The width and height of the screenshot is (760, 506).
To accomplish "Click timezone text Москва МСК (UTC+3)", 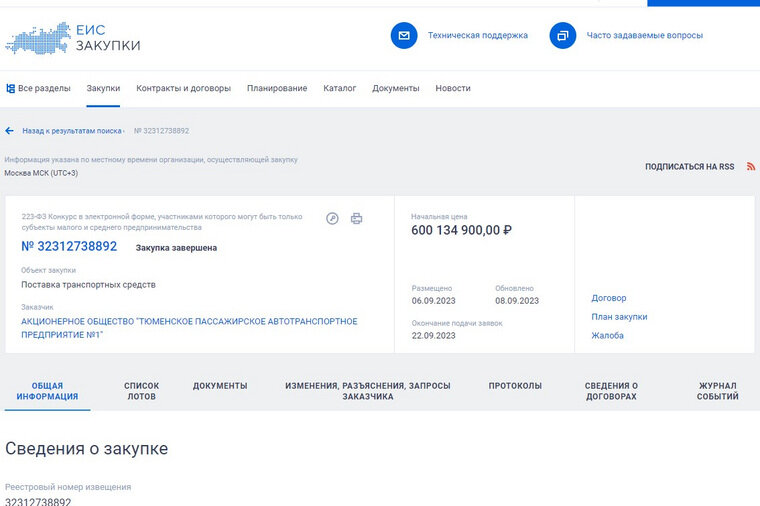I will (41, 173).
